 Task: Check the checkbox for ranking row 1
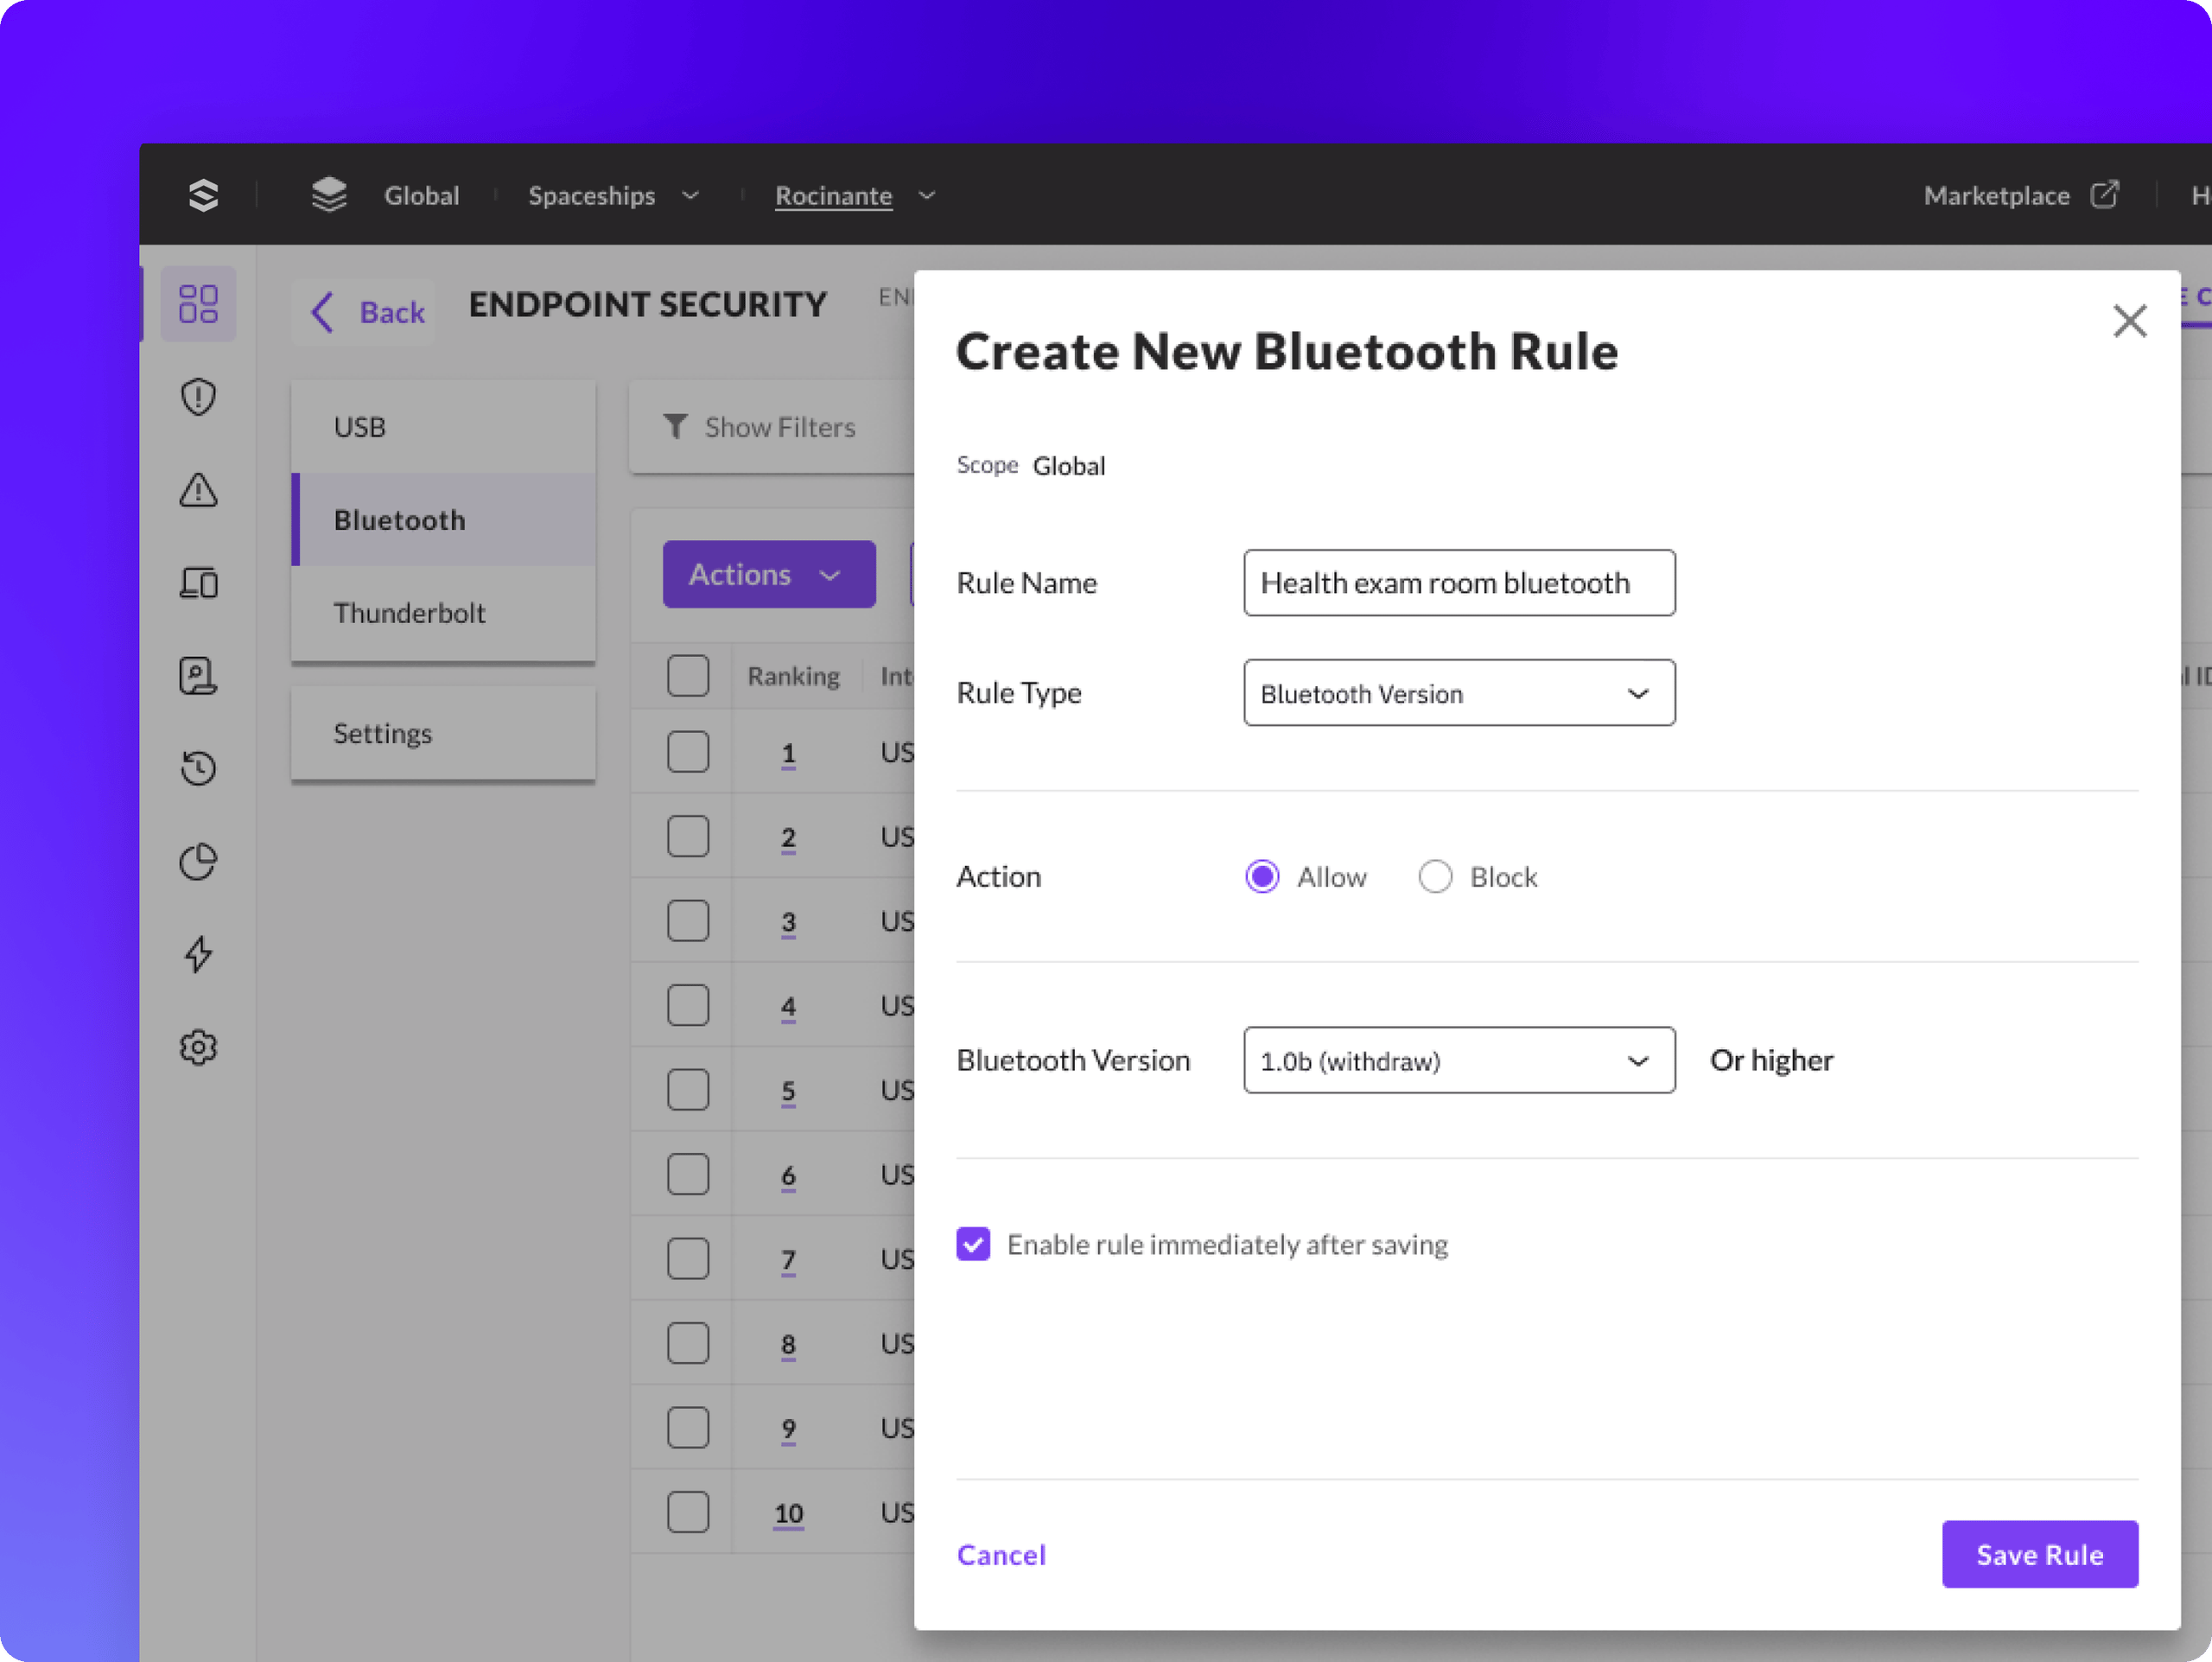688,752
